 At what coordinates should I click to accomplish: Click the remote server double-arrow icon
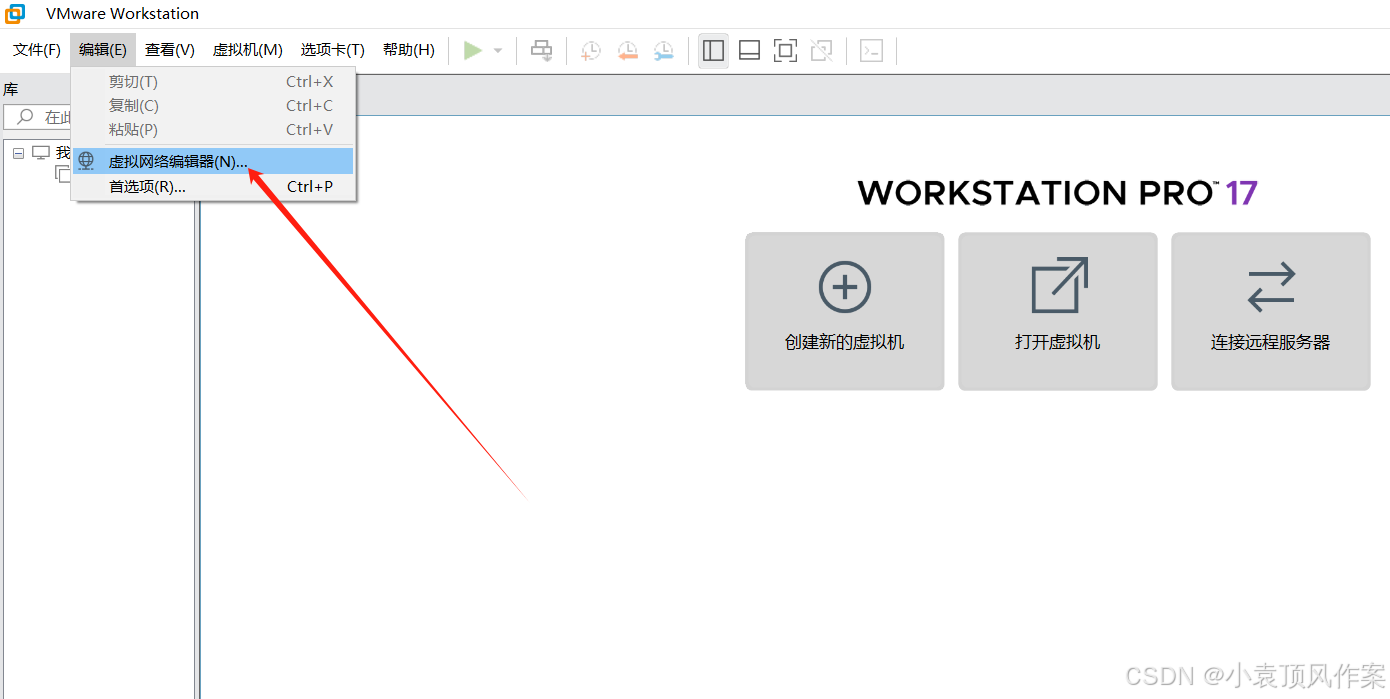click(1271, 287)
